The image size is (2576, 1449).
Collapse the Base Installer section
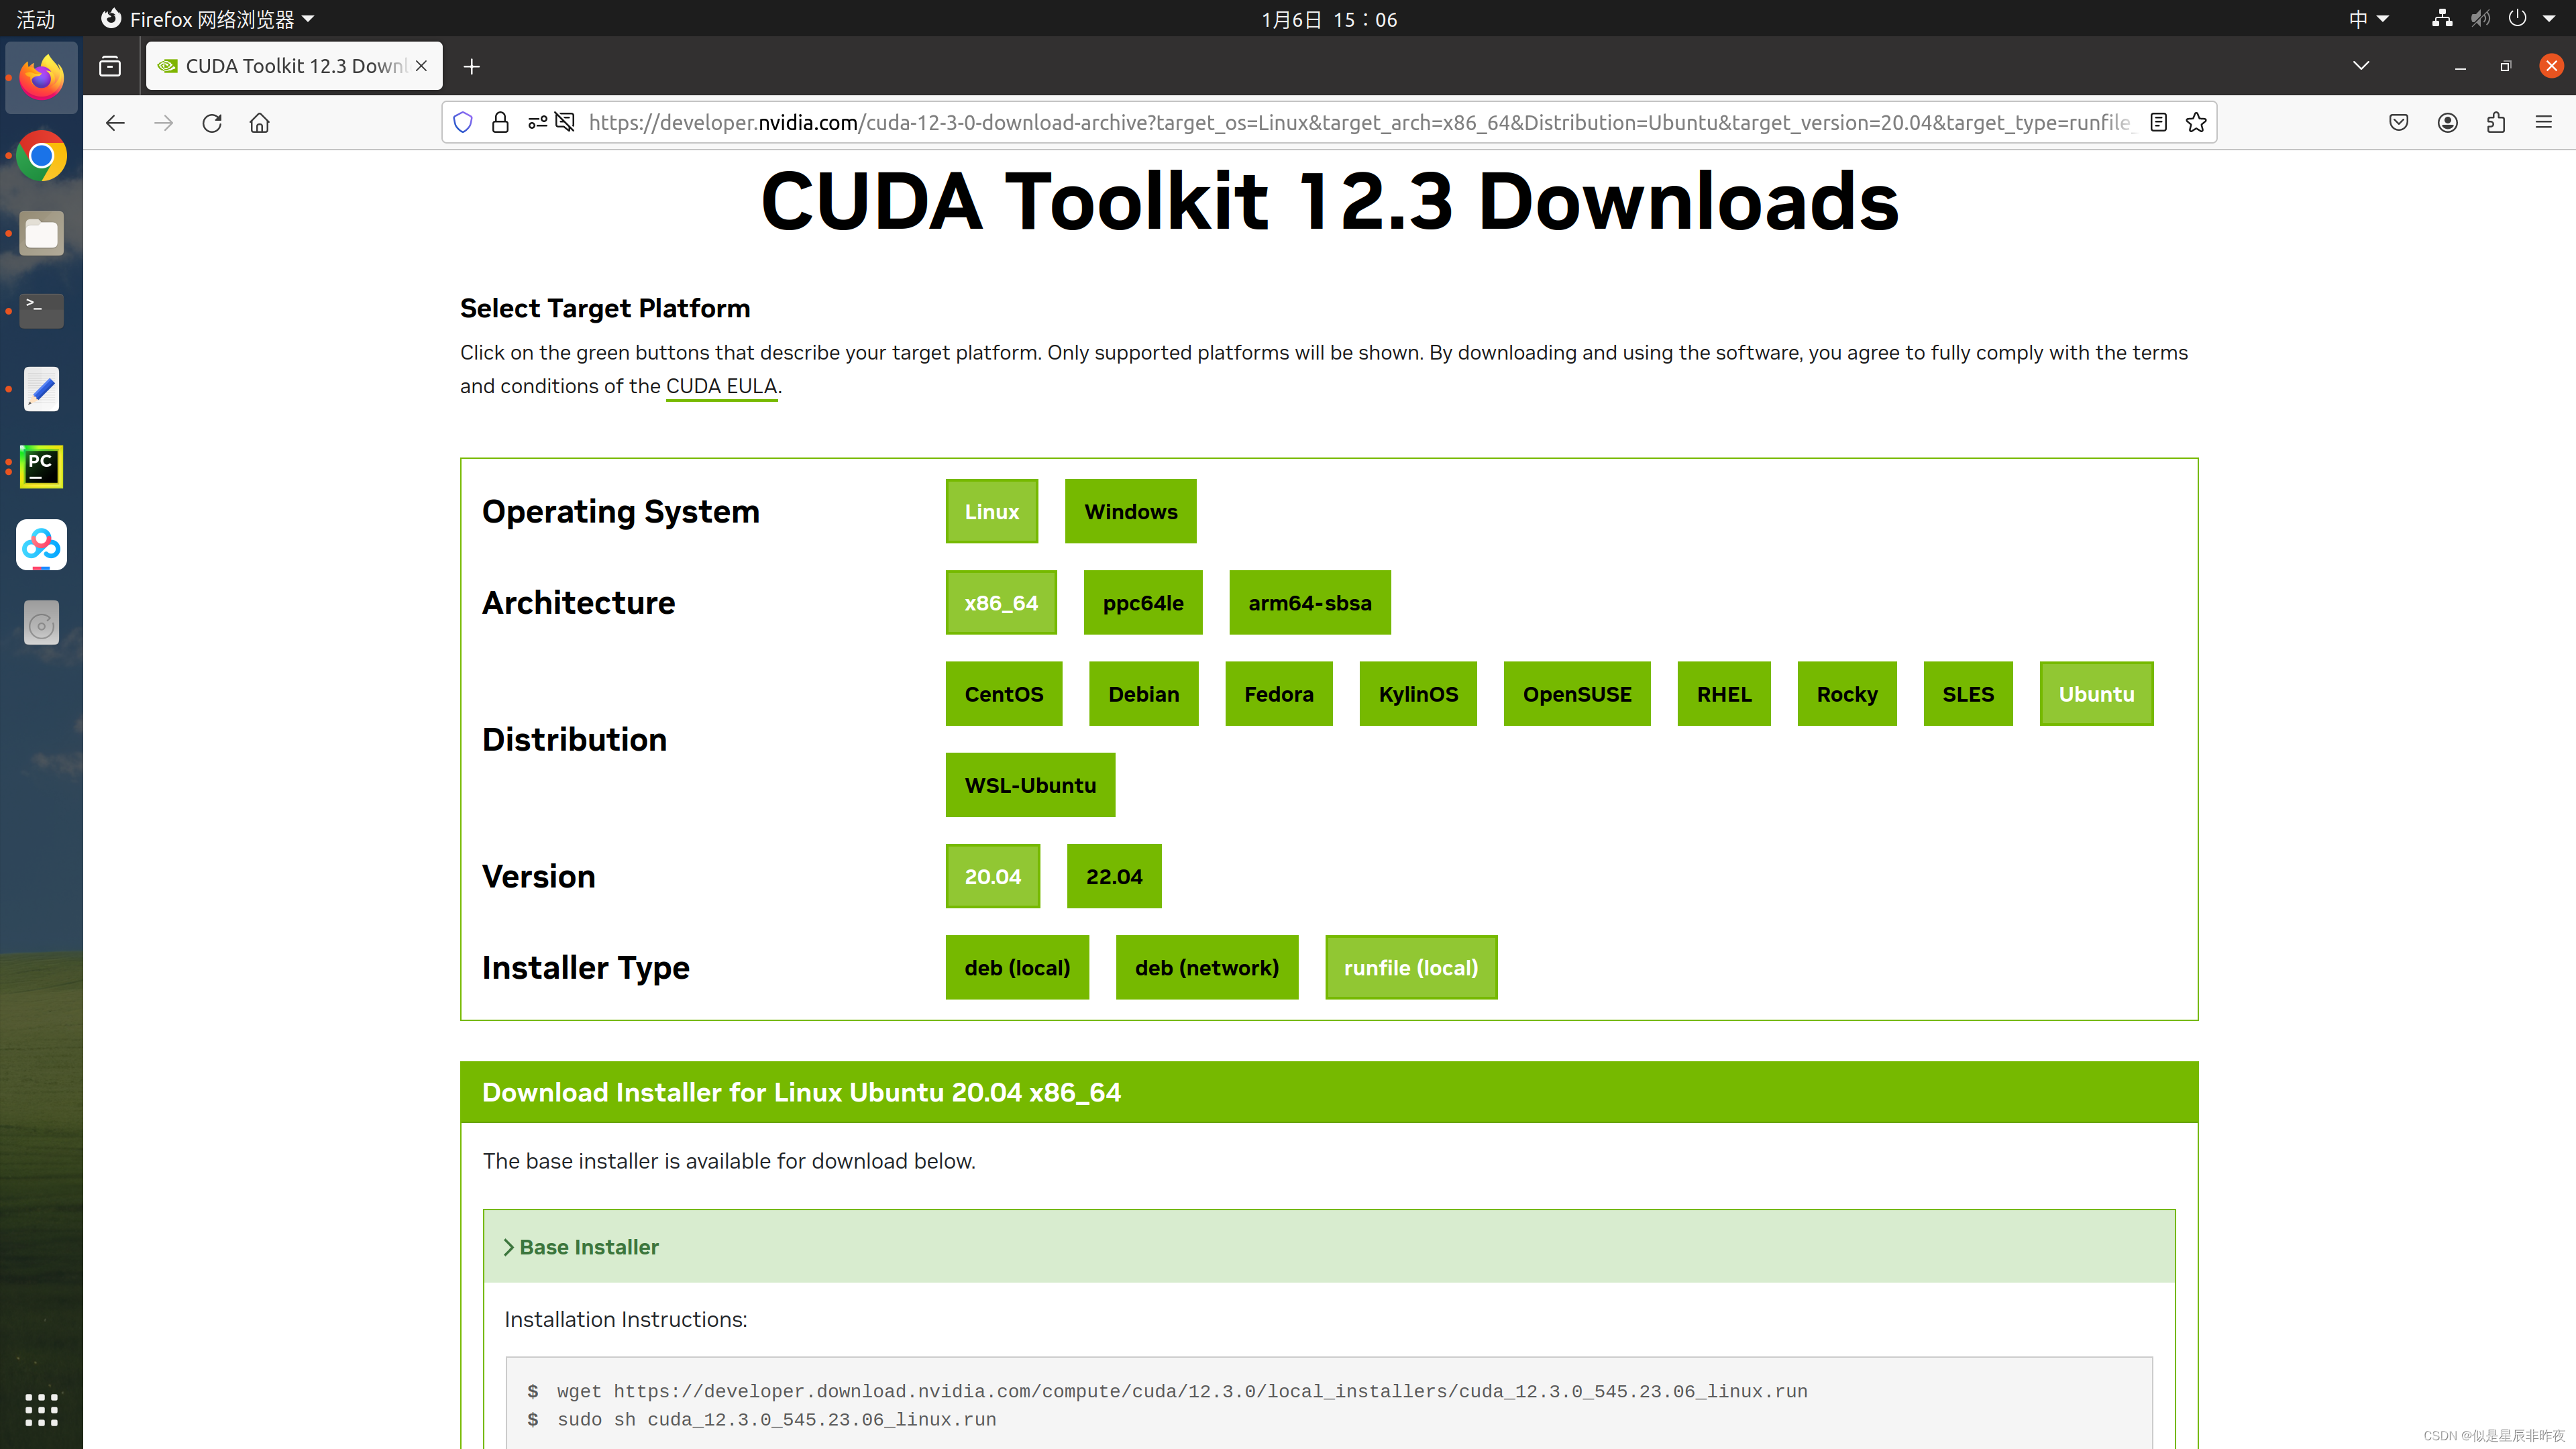(1329, 1247)
